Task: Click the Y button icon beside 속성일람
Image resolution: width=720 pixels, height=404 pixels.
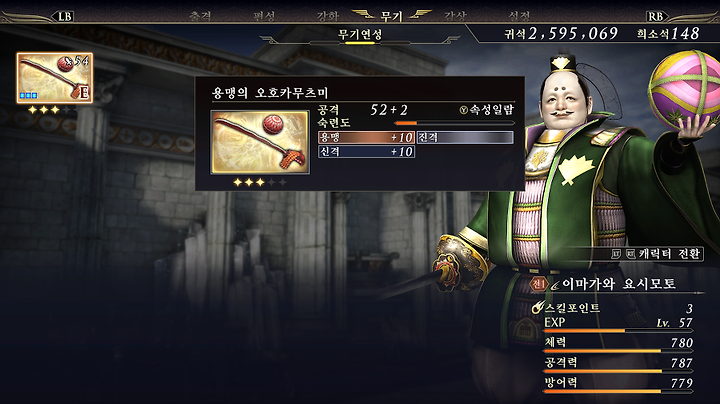Action: (463, 110)
